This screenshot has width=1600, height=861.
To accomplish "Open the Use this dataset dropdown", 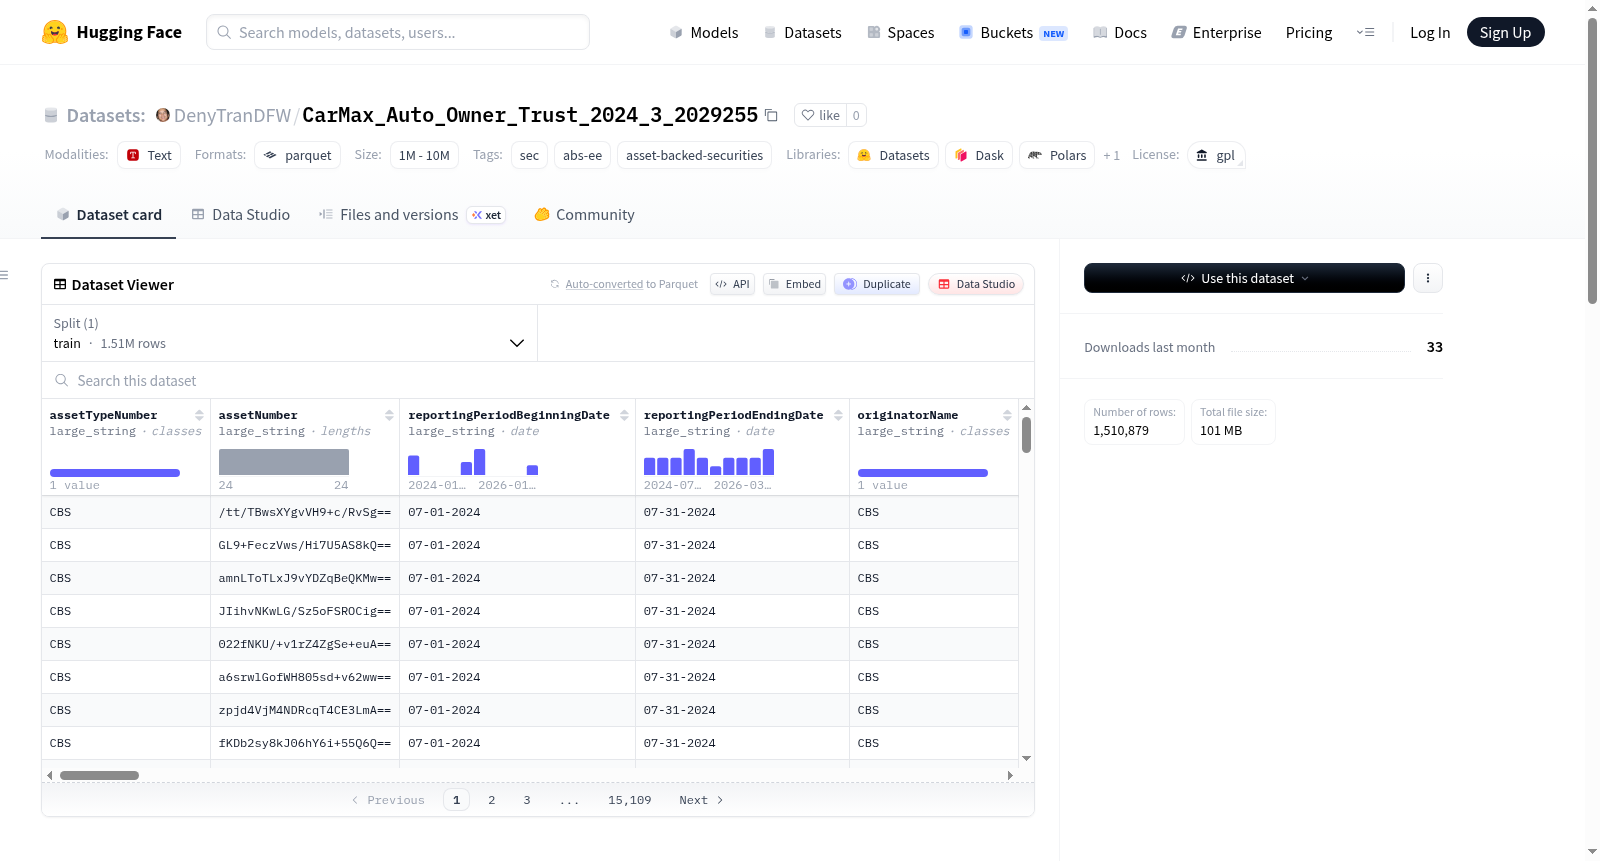I will (x=1244, y=278).
